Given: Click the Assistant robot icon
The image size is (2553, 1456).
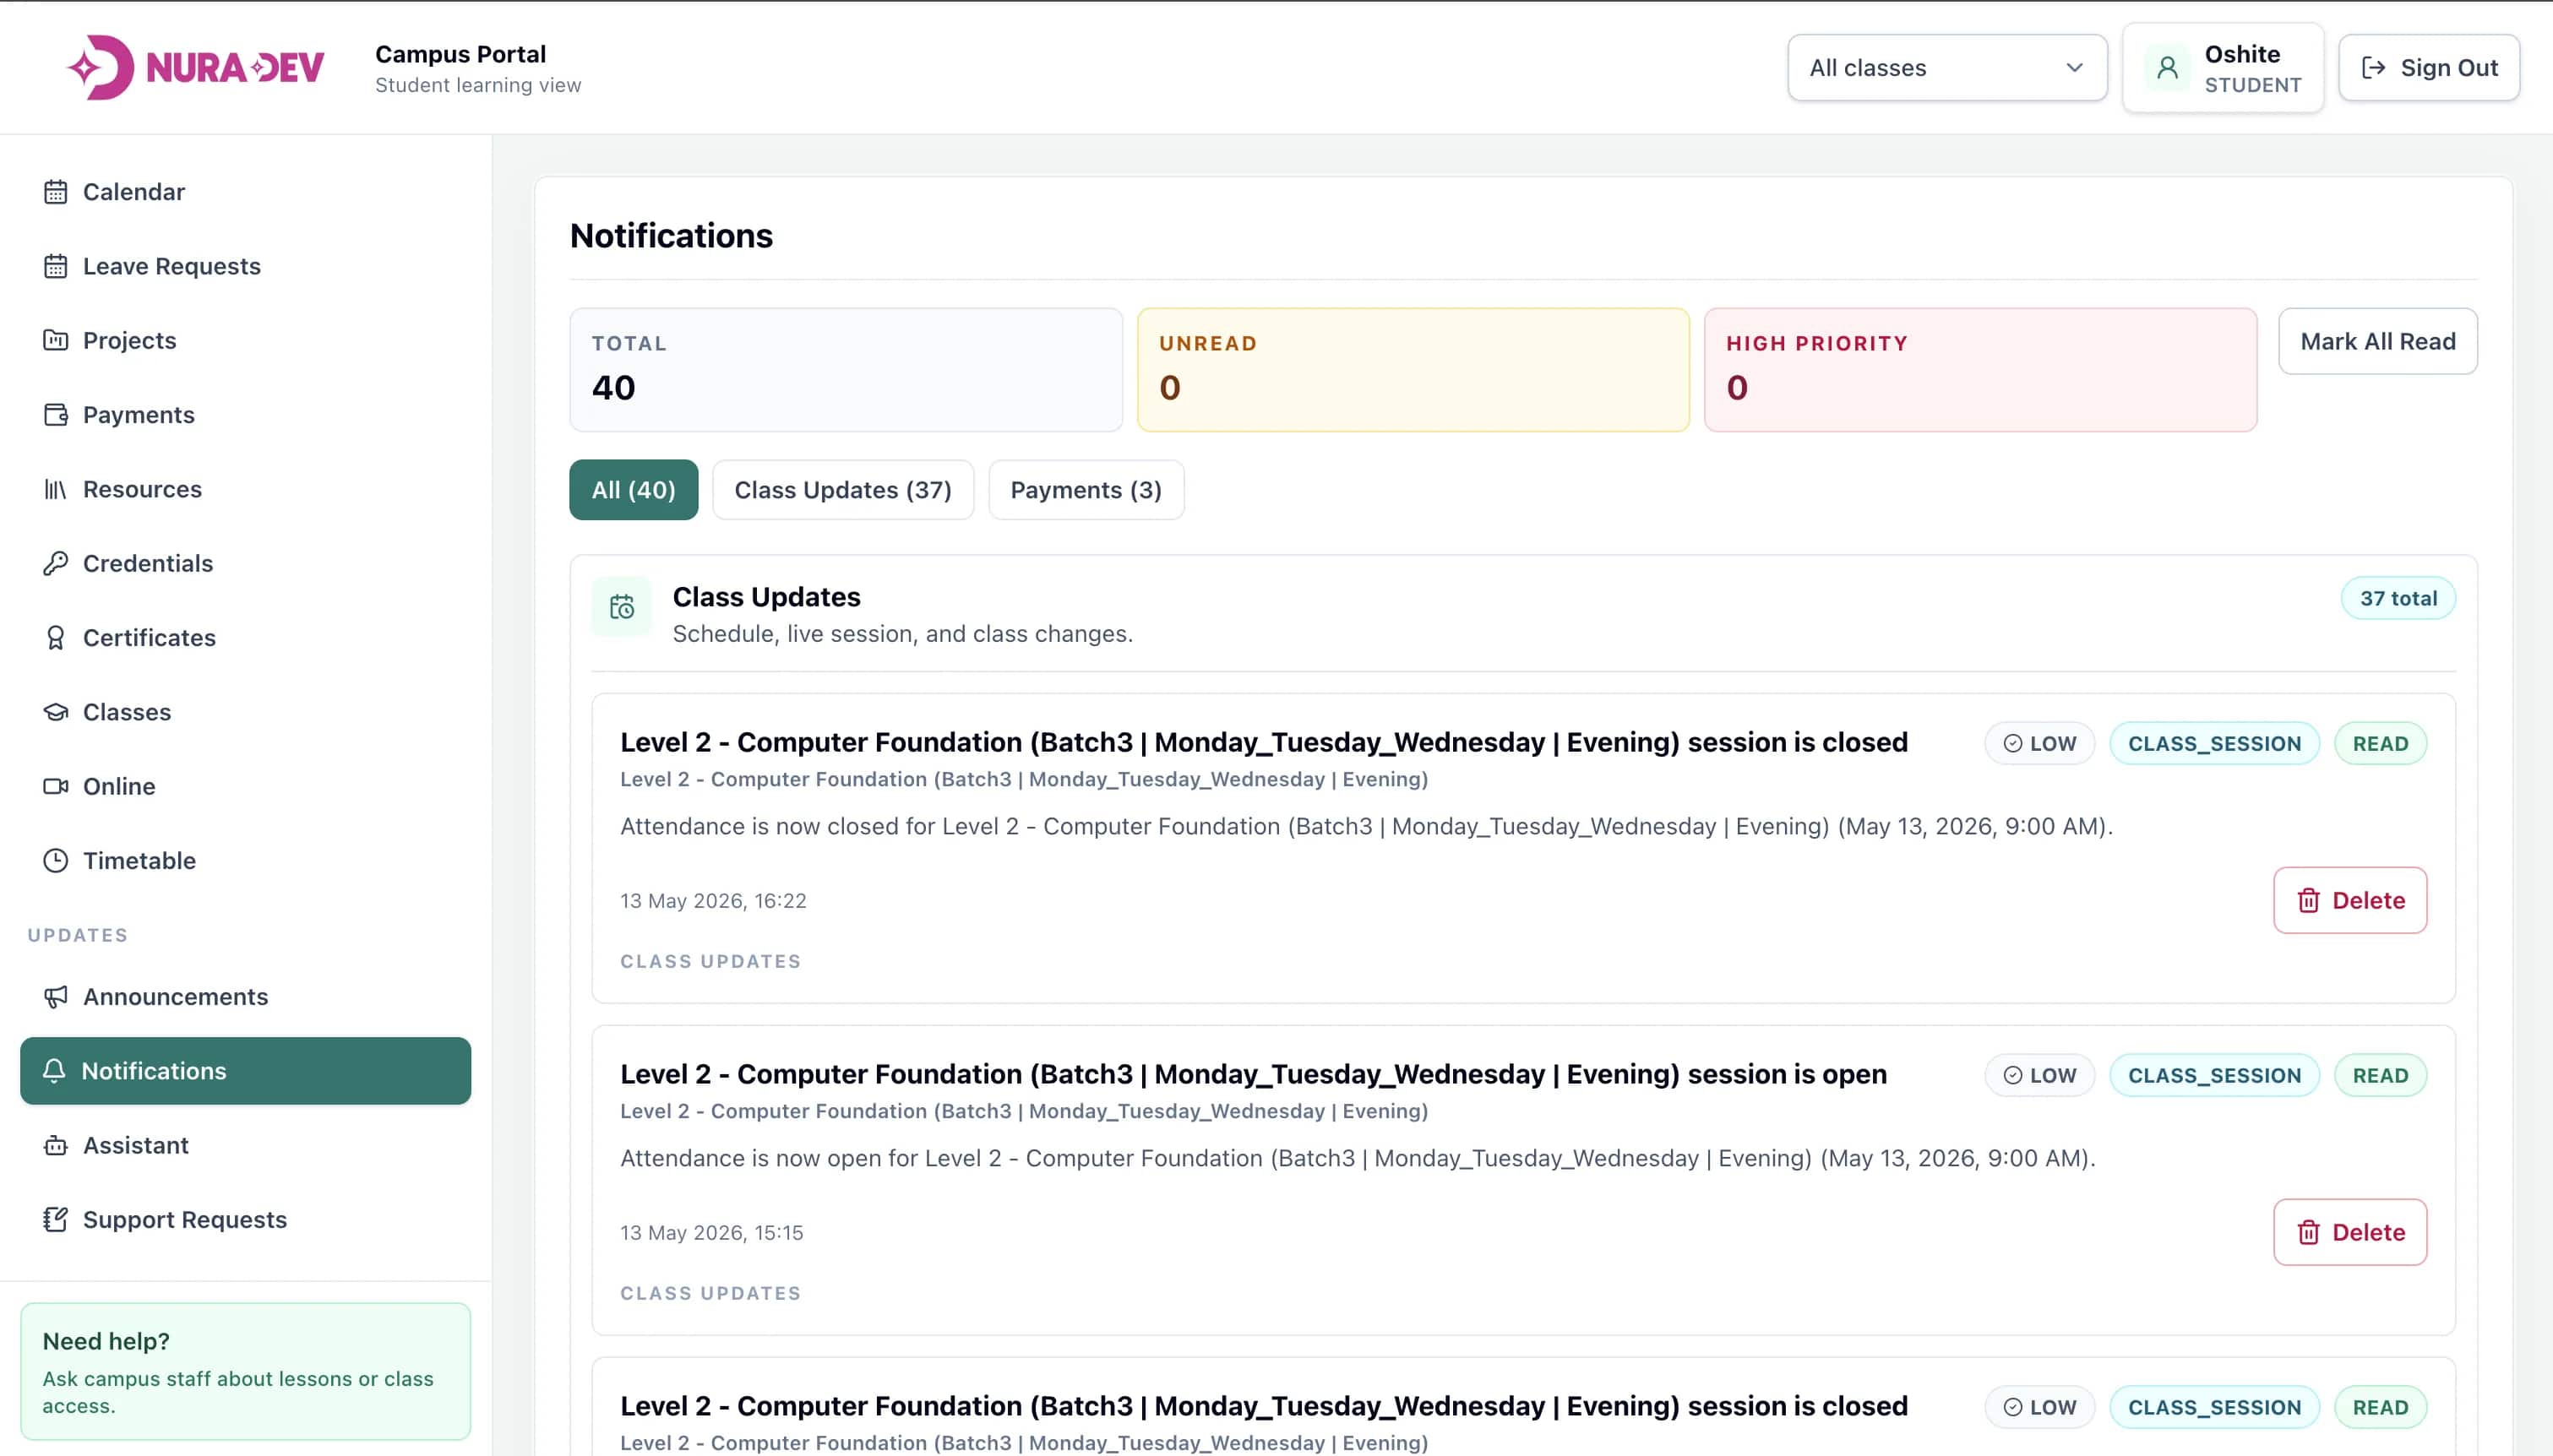Looking at the screenshot, I should (56, 1146).
